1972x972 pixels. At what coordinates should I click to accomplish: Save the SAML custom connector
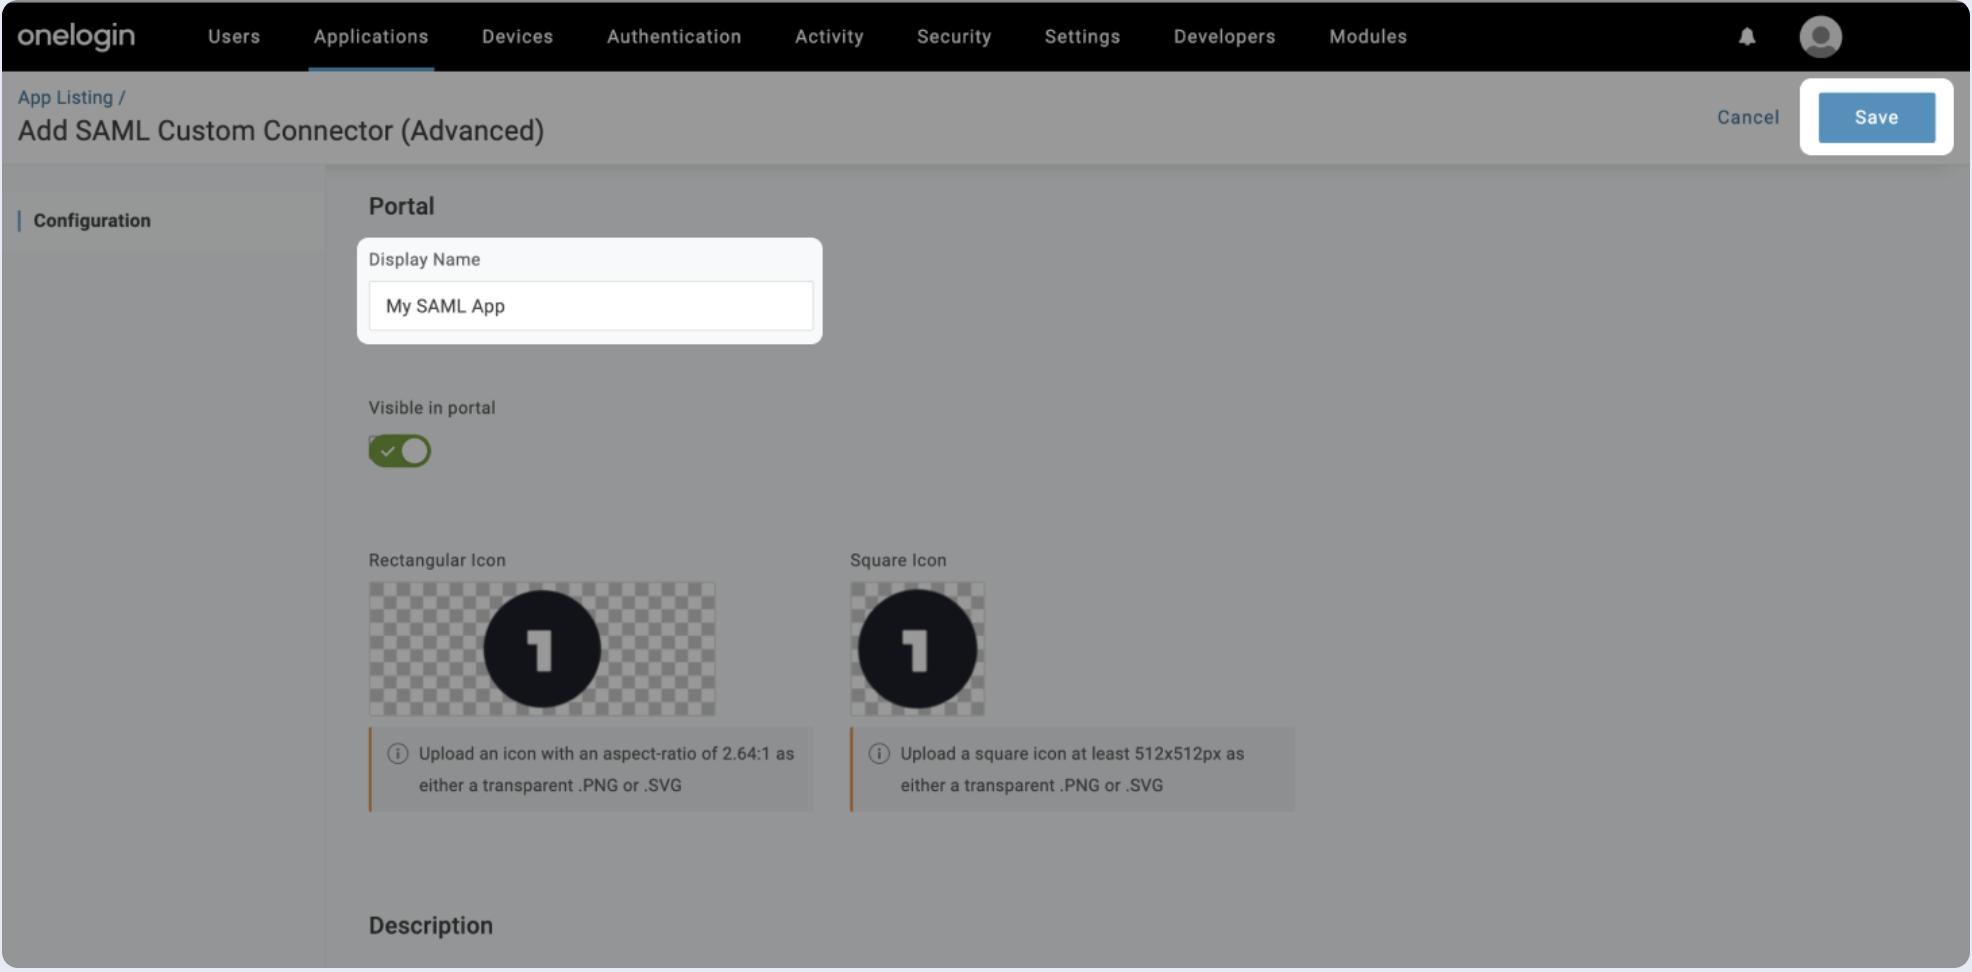tap(1876, 118)
